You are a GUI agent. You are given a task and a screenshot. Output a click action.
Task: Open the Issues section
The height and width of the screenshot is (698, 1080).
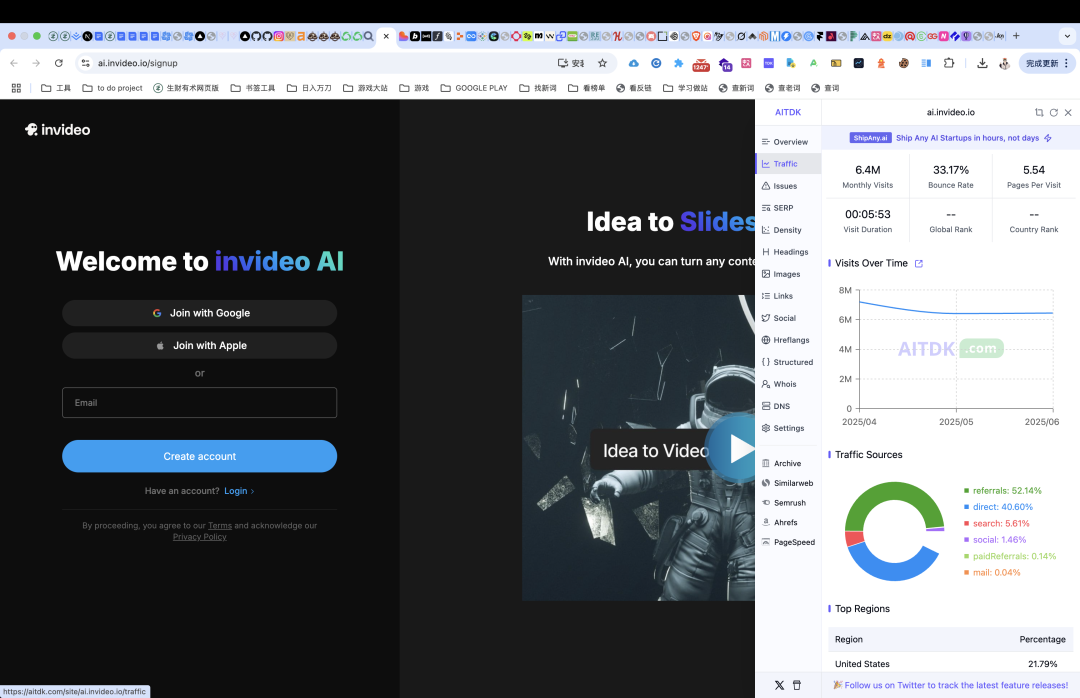(x=788, y=186)
